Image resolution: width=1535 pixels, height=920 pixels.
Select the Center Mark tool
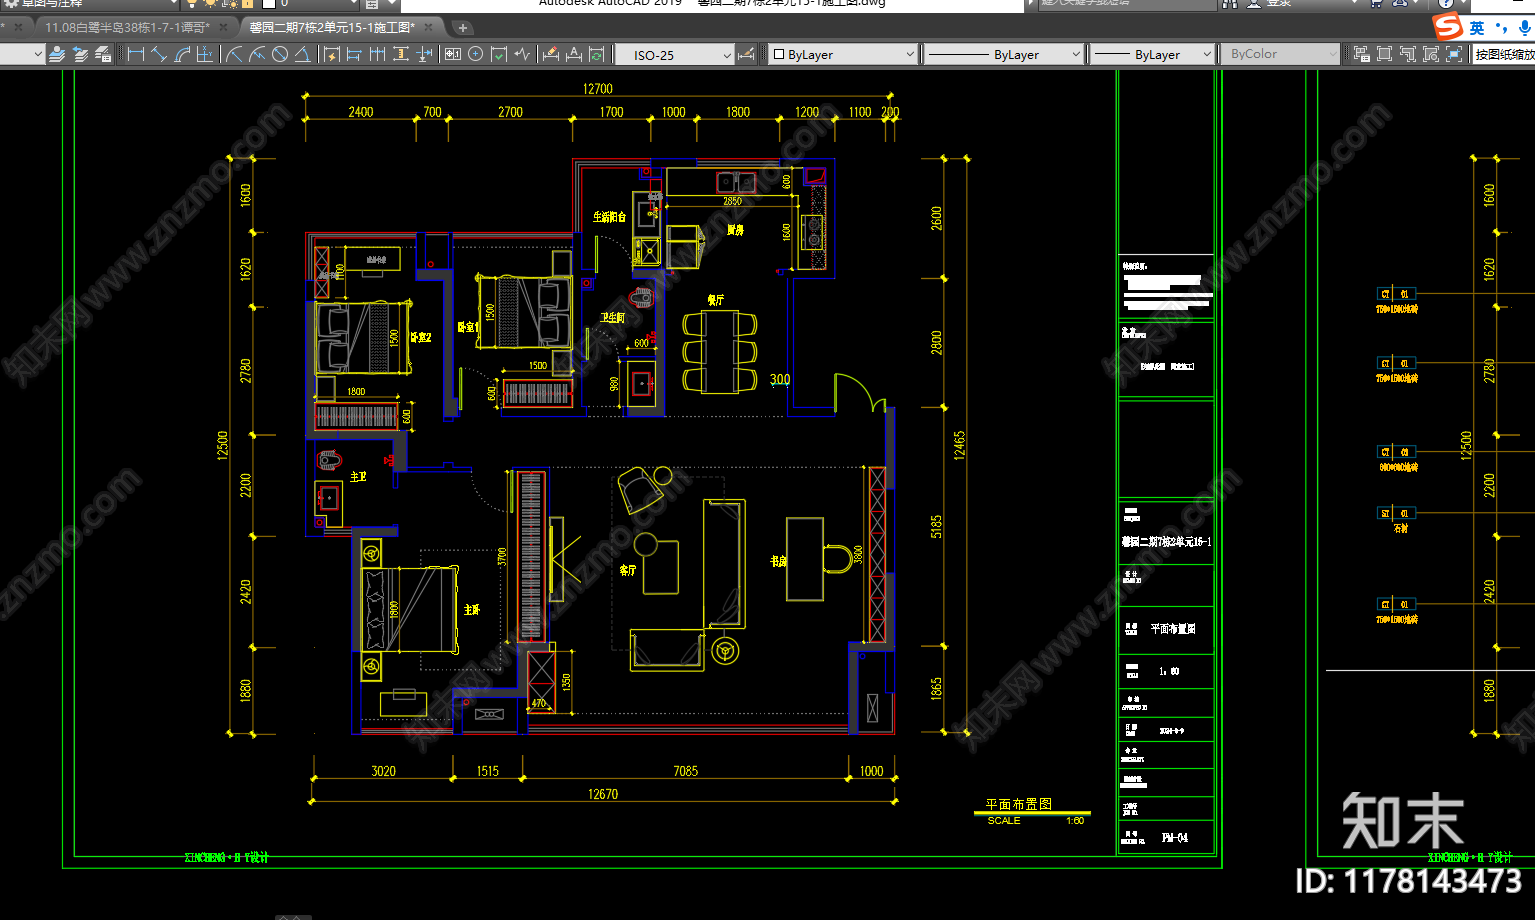(475, 54)
